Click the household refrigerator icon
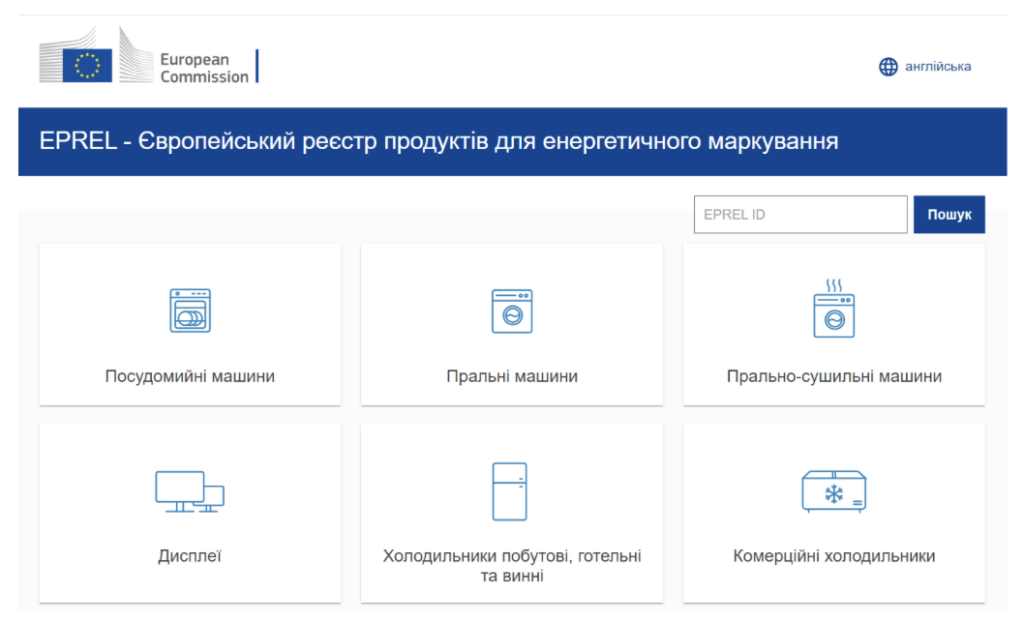Screen dimensions: 1024x623 [x=510, y=491]
